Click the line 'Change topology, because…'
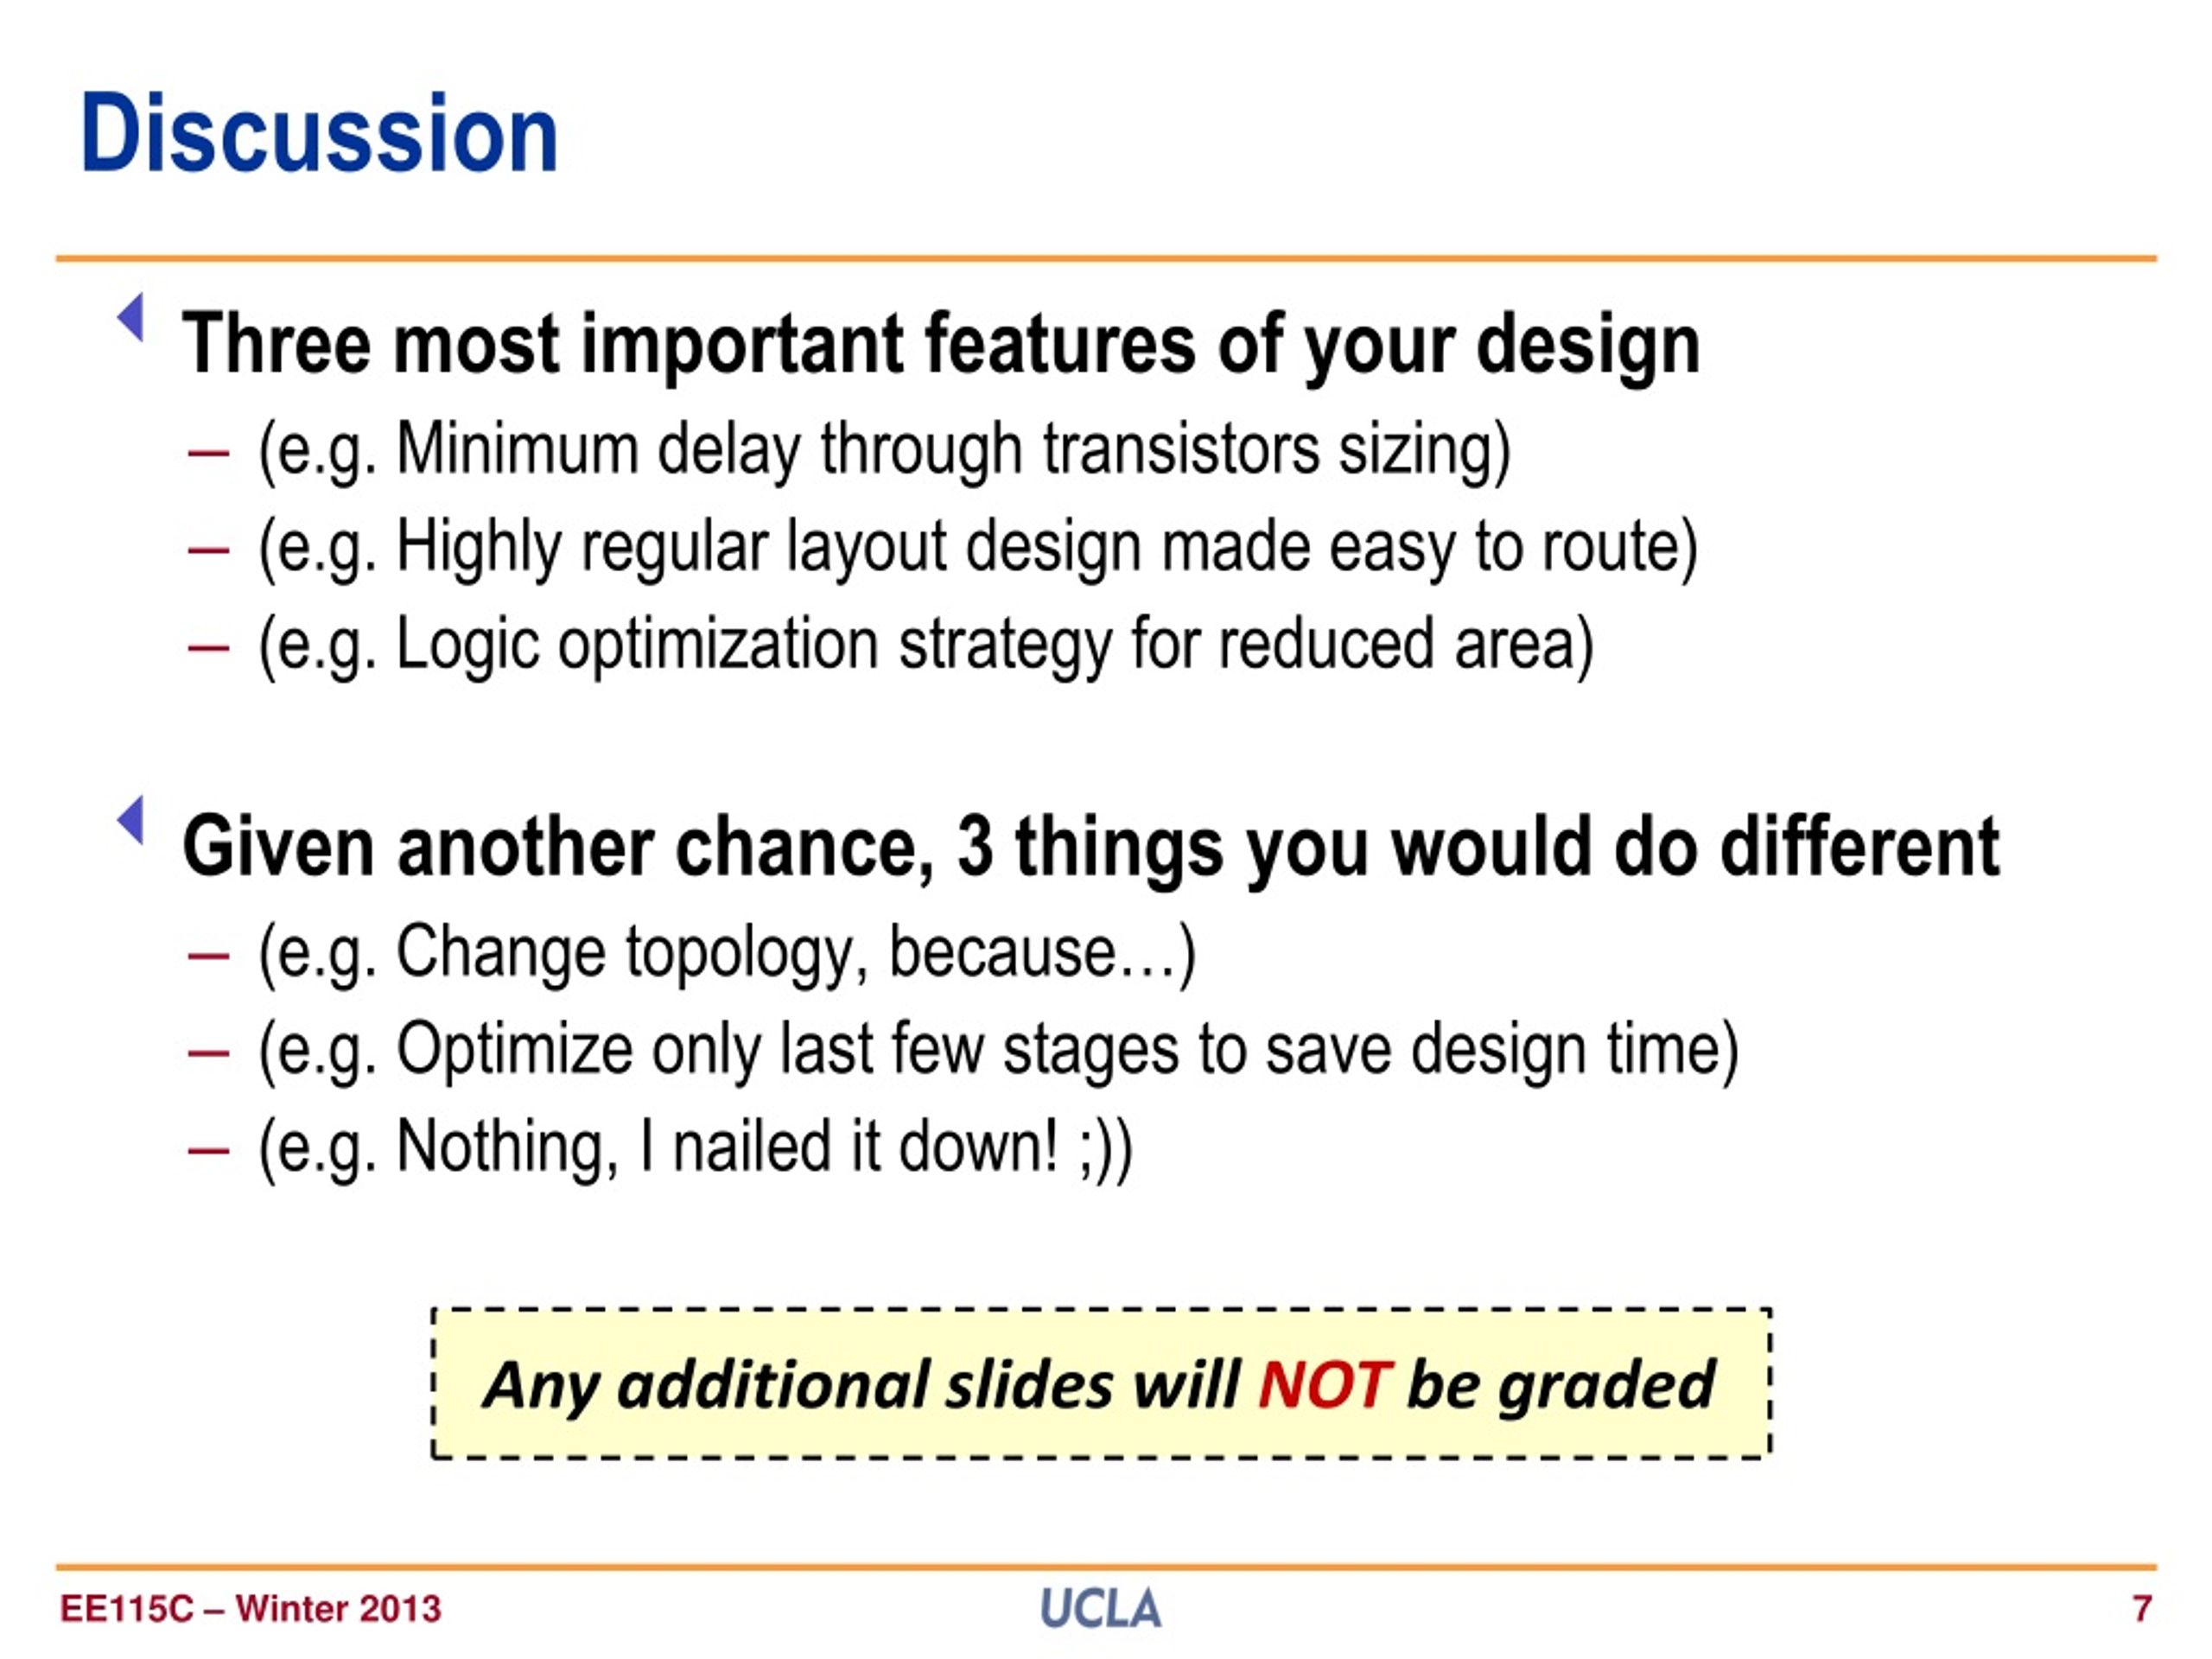Screen dimensions: 2212x1659 coord(726,953)
